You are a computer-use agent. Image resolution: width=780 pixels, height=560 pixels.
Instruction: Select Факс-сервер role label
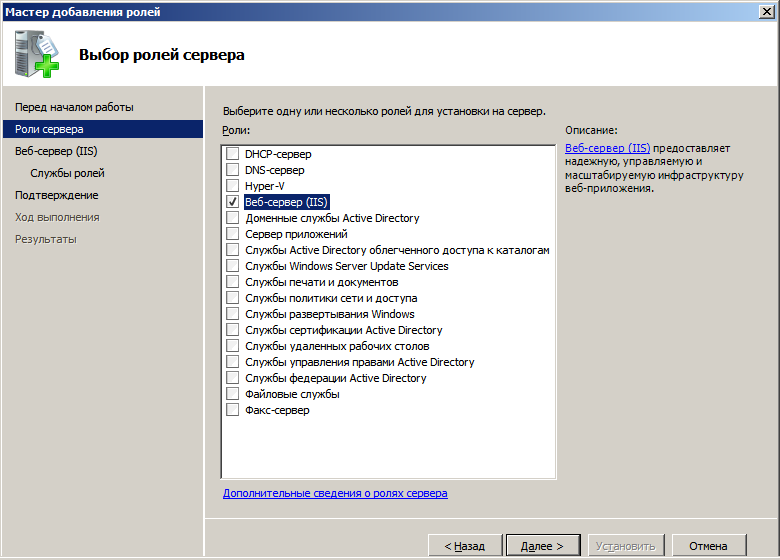[277, 410]
